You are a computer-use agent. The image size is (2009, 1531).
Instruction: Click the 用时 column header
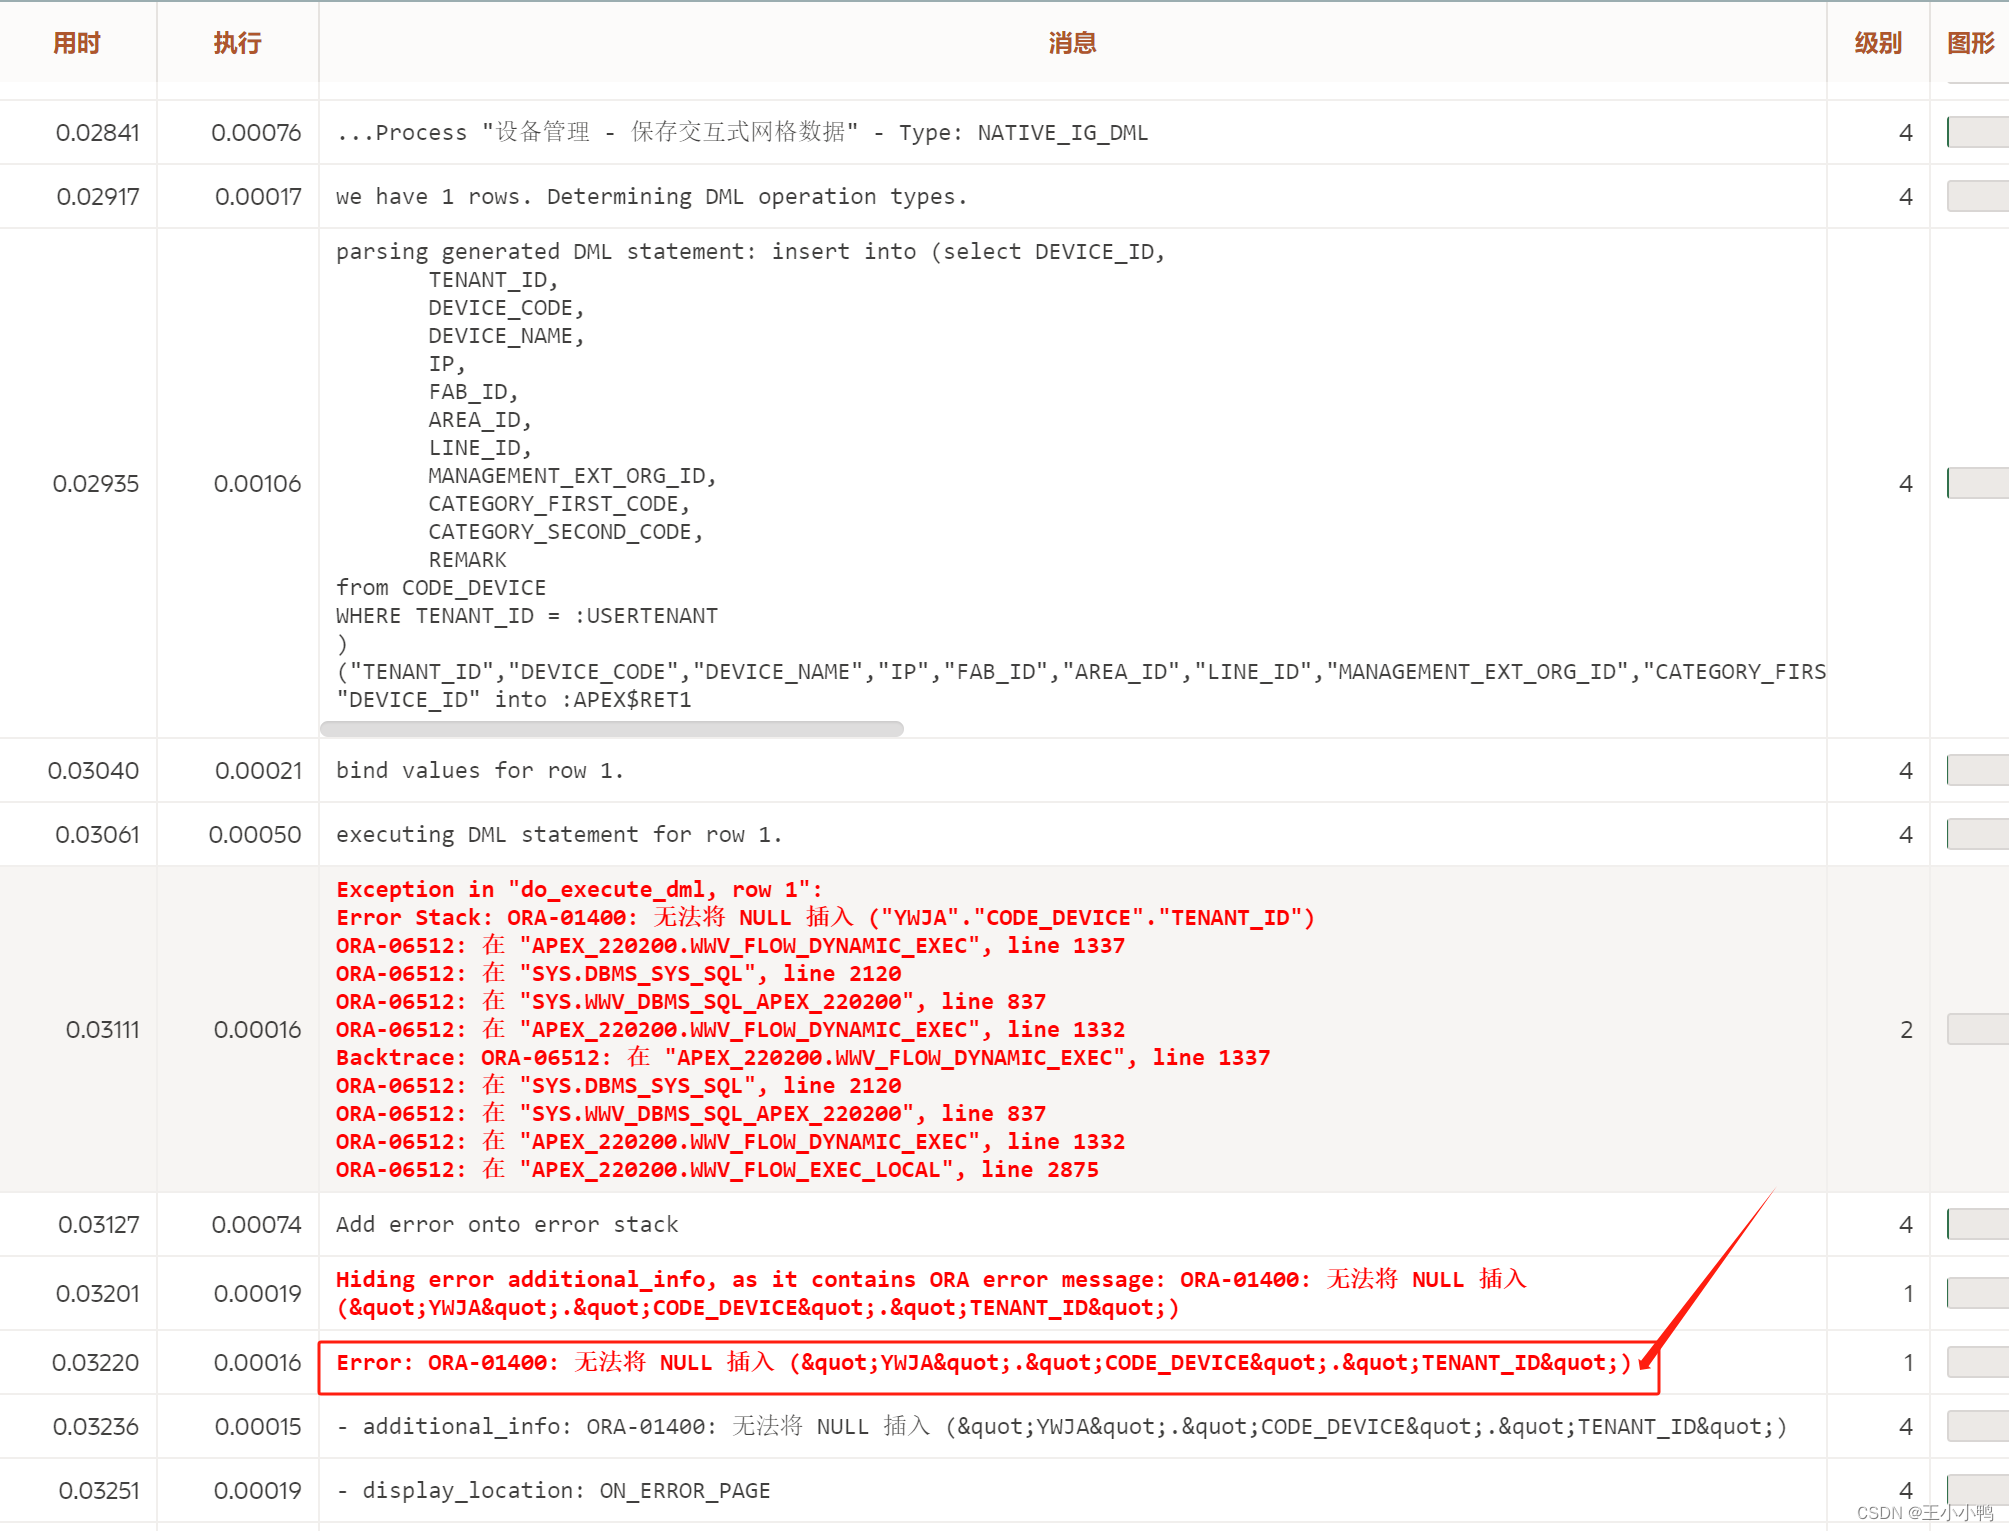[x=77, y=43]
